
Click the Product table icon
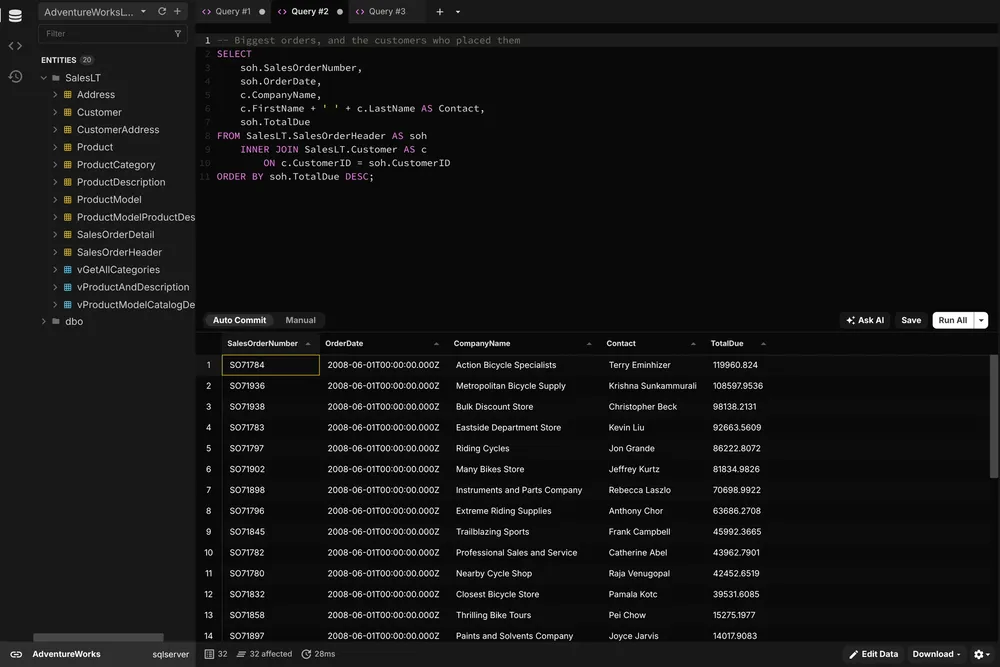coord(68,147)
